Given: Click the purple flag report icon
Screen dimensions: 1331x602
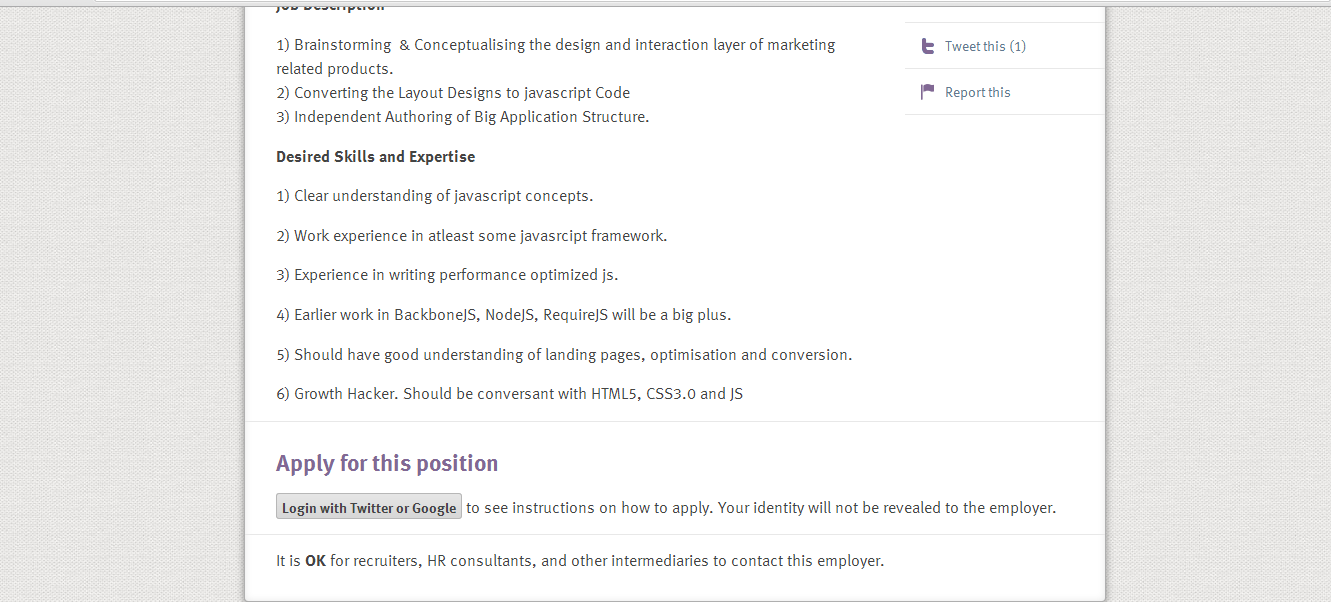Looking at the screenshot, I should tap(928, 92).
